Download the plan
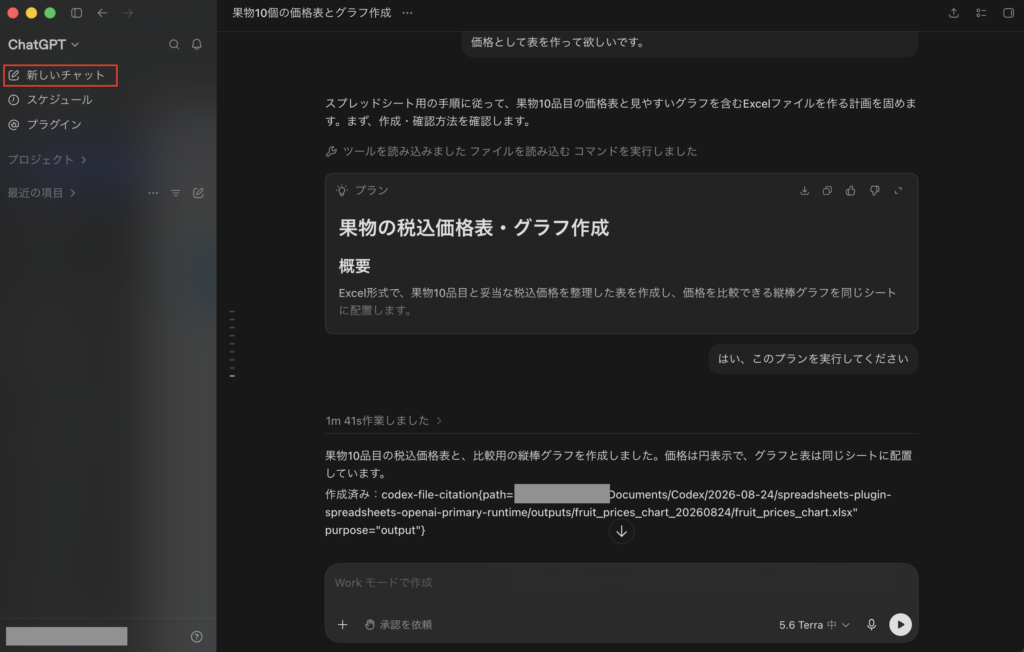The image size is (1024, 652). pyautogui.click(x=805, y=191)
